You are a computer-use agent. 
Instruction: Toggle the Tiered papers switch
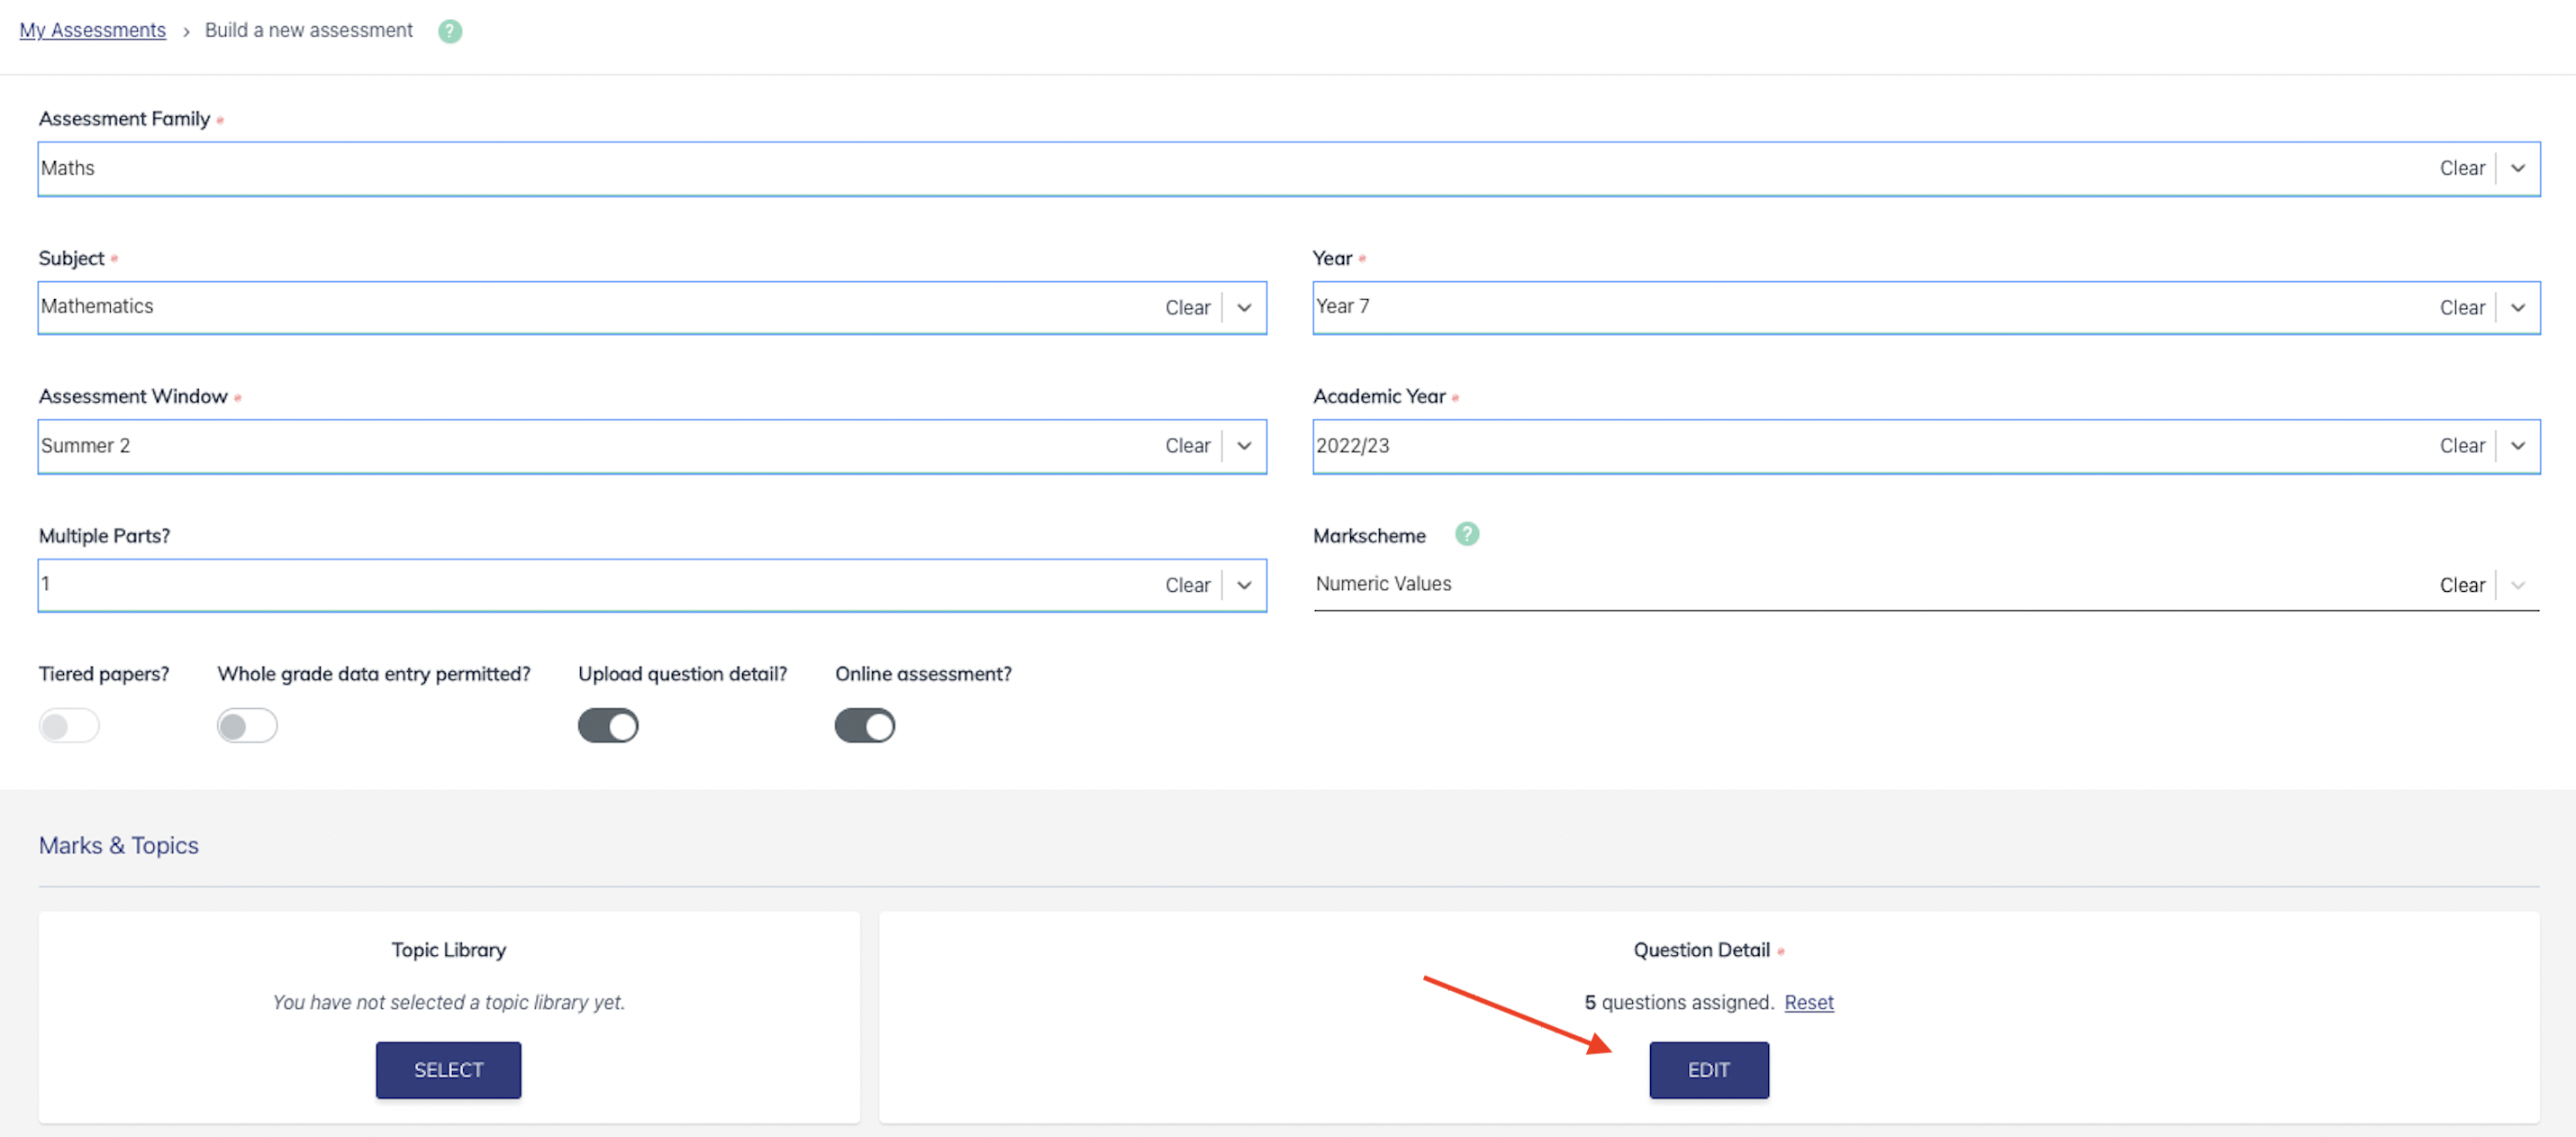(69, 725)
